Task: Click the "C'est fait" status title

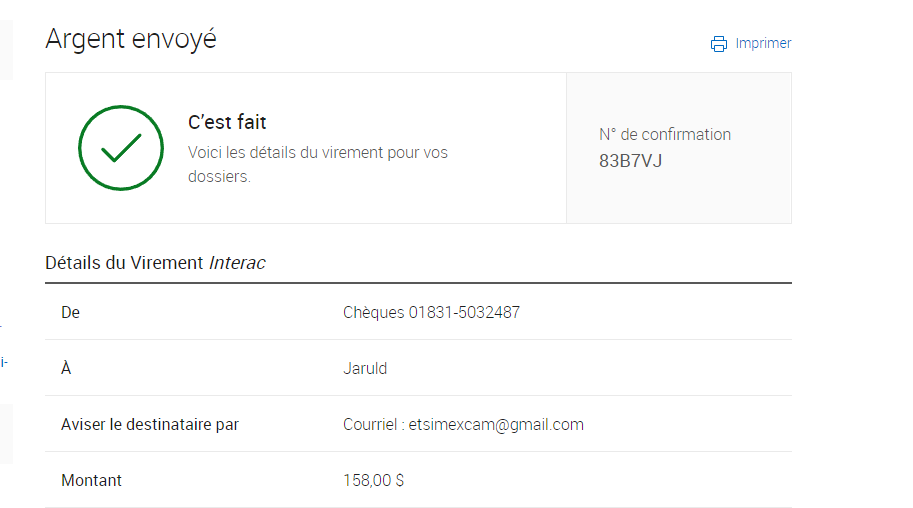Action: pos(227,122)
